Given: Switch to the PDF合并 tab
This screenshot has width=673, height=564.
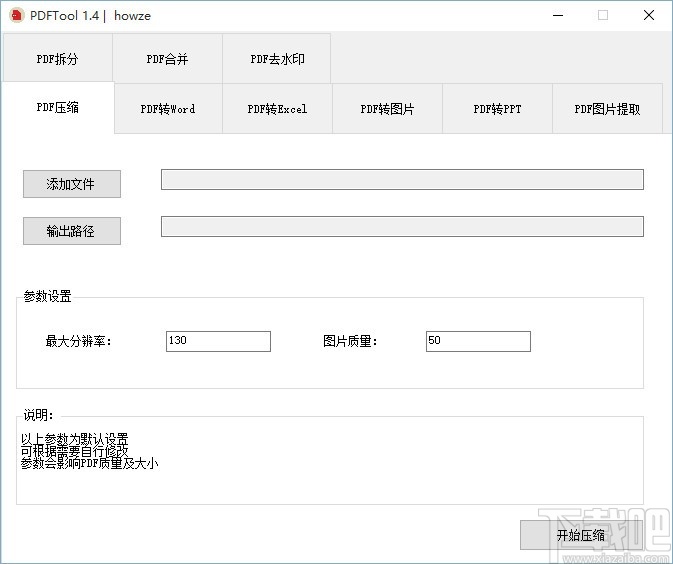Looking at the screenshot, I should click(x=167, y=58).
